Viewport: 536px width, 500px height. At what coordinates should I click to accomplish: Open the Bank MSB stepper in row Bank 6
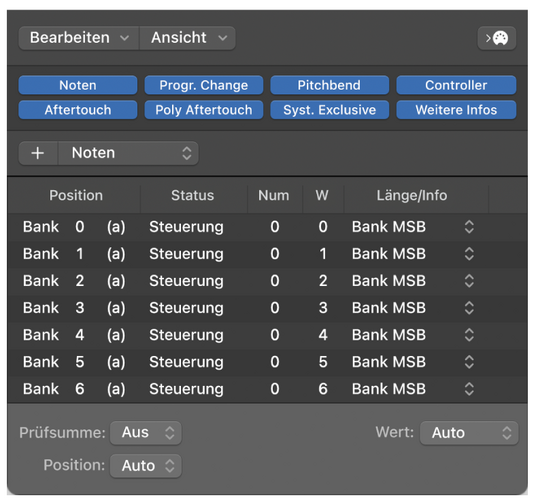coord(469,389)
